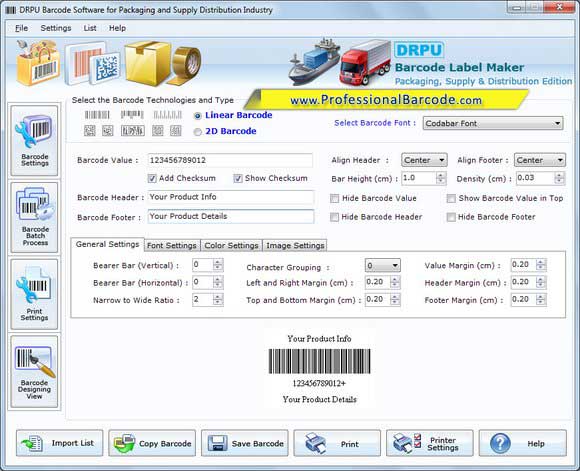The width and height of the screenshot is (580, 471).
Task: Adjust Bearer Bar (Vertical) spinner
Action: click(218, 265)
